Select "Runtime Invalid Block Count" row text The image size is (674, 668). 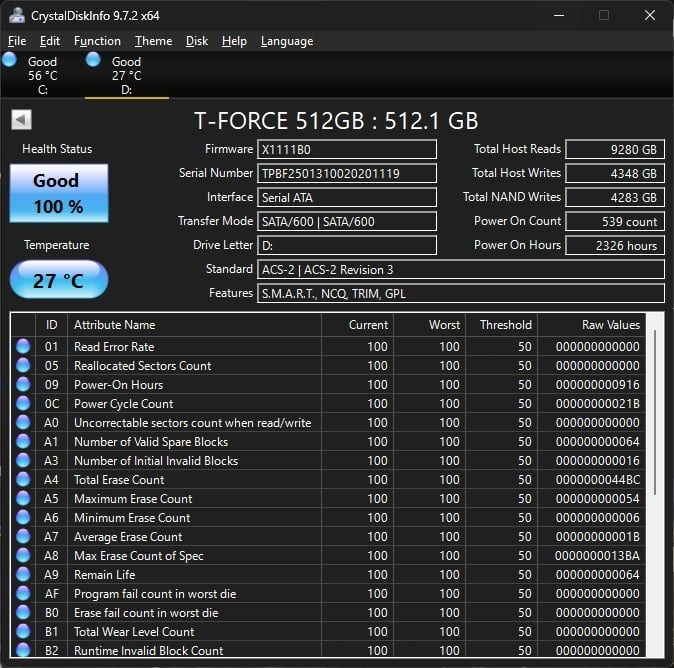pos(149,650)
